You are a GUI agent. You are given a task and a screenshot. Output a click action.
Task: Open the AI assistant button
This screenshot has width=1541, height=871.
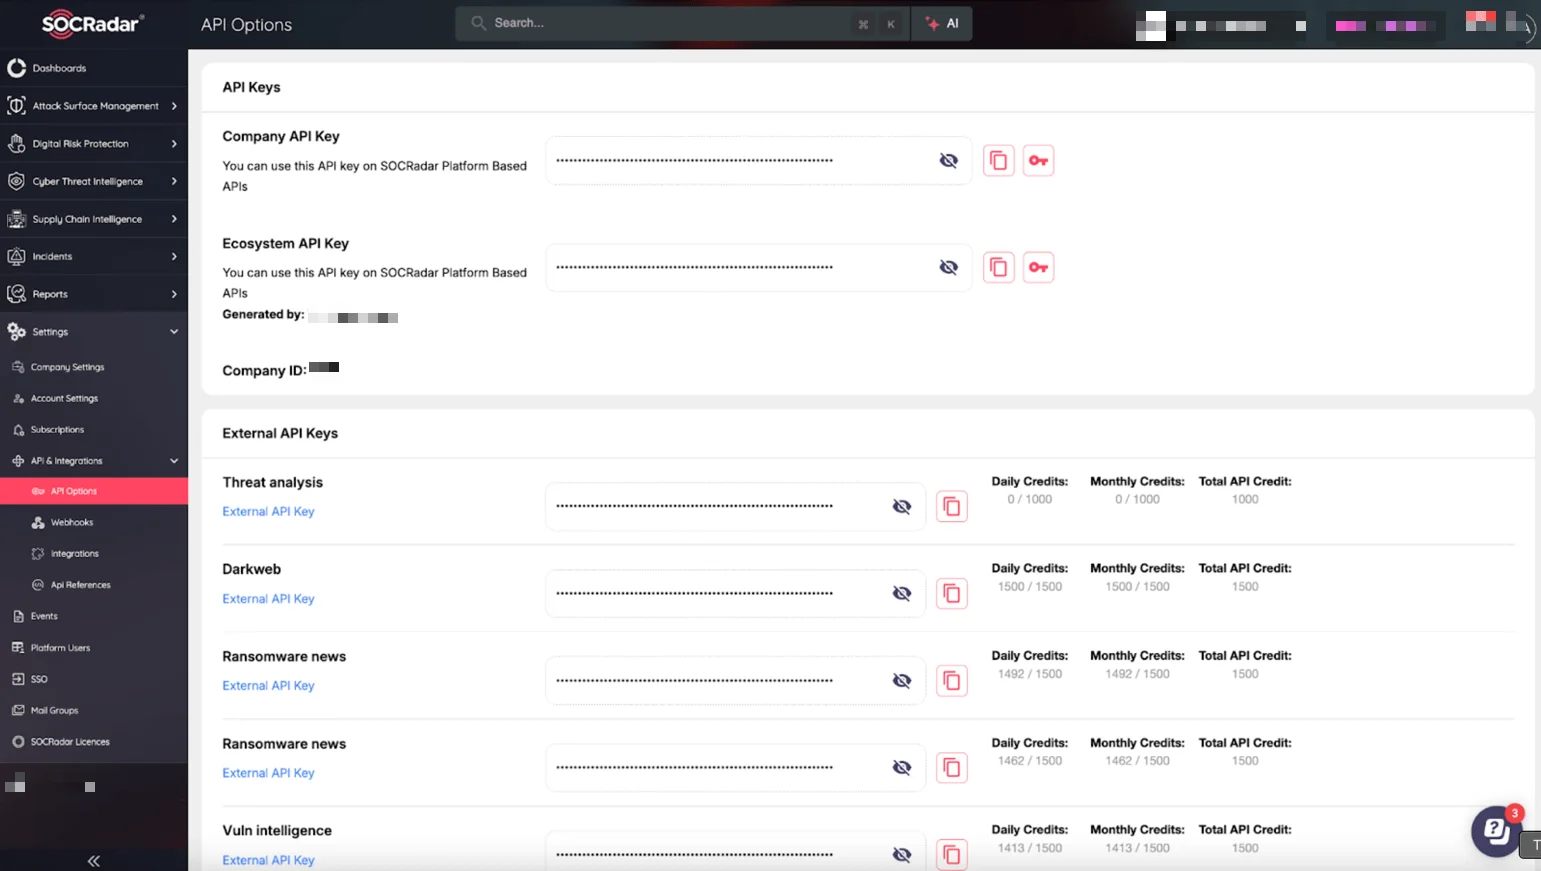coord(942,23)
